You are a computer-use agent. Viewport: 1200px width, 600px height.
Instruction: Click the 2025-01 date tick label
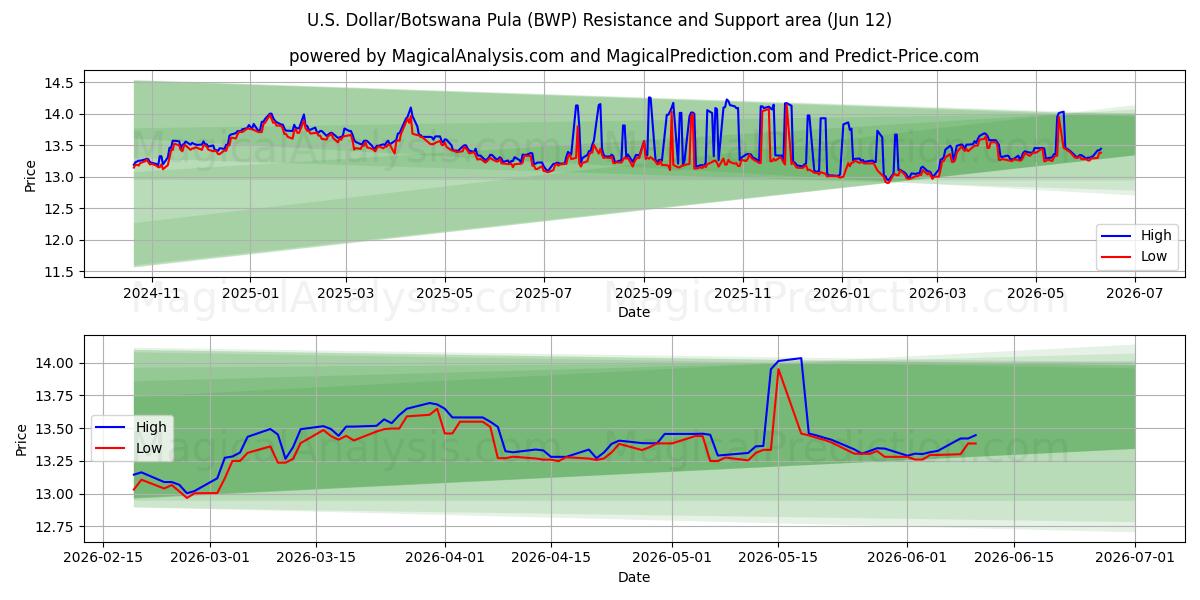(x=250, y=293)
